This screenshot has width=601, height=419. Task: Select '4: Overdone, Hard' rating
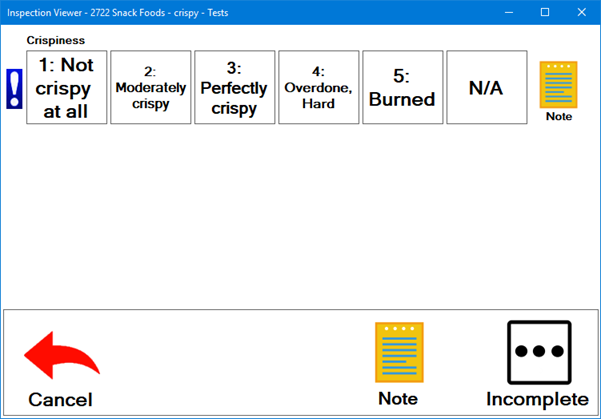click(x=318, y=88)
